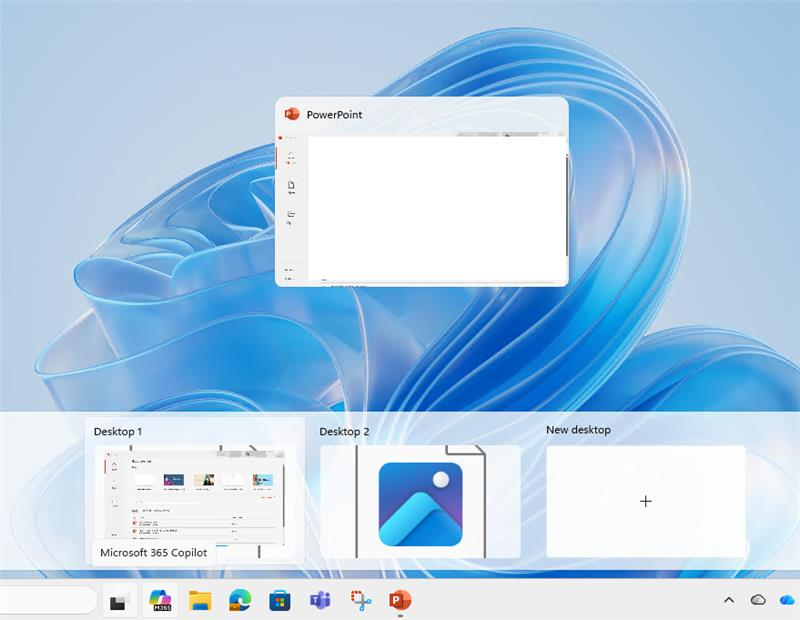This screenshot has width=800, height=620.
Task: Open Snipping Tool from the taskbar
Action: 360,601
